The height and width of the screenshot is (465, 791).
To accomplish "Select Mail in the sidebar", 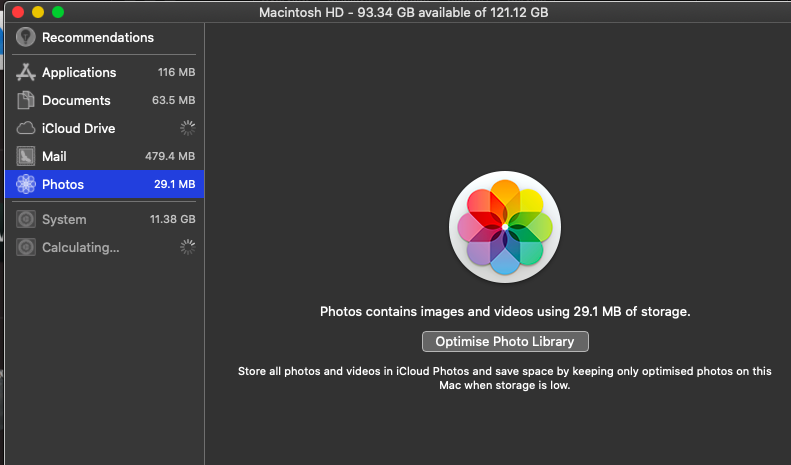I will click(x=104, y=156).
